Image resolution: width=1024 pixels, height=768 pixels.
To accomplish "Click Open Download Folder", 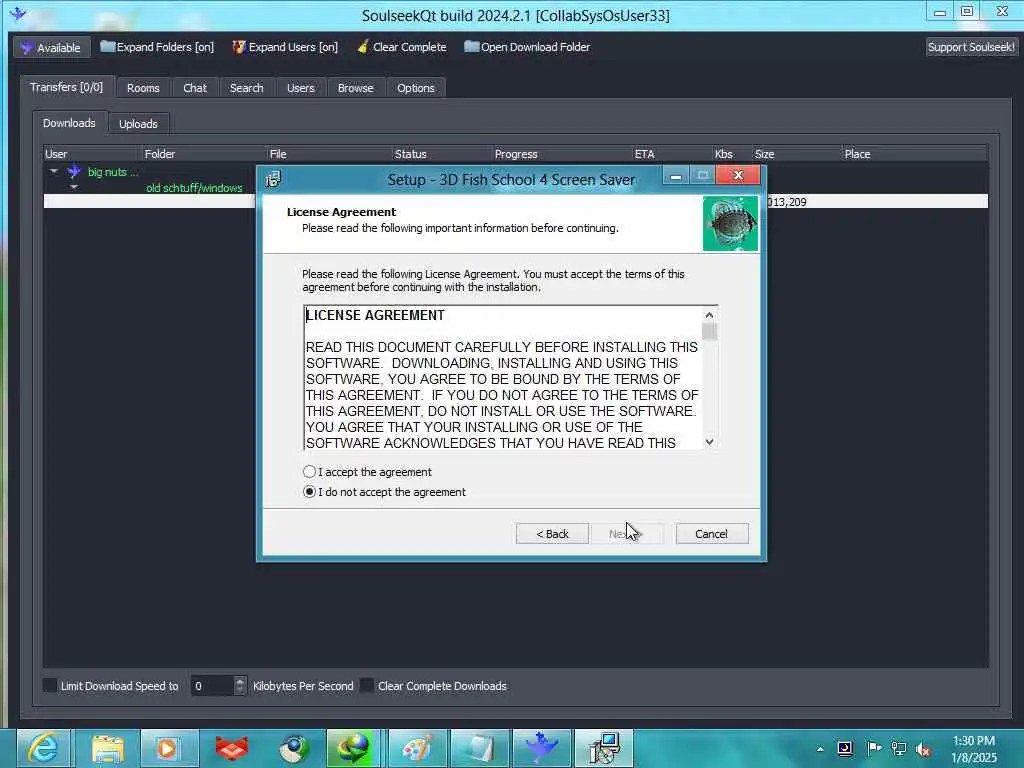I will pos(527,47).
